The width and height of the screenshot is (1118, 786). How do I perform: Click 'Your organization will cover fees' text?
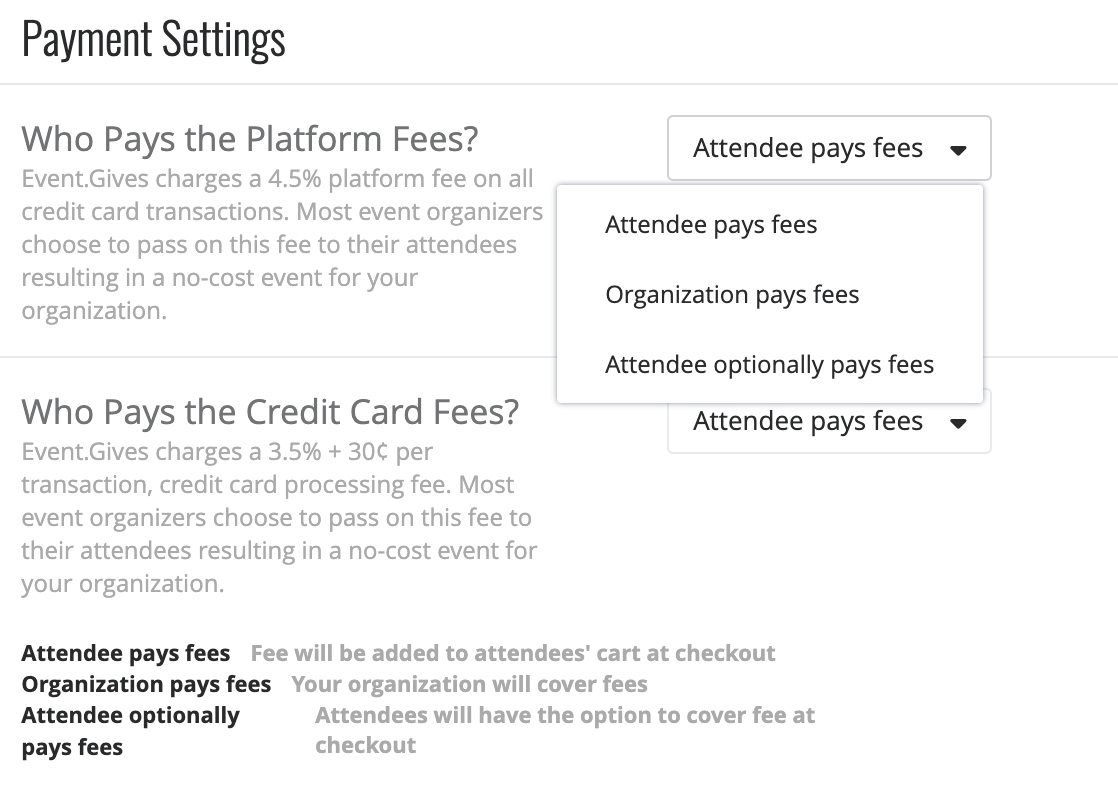[x=469, y=685]
